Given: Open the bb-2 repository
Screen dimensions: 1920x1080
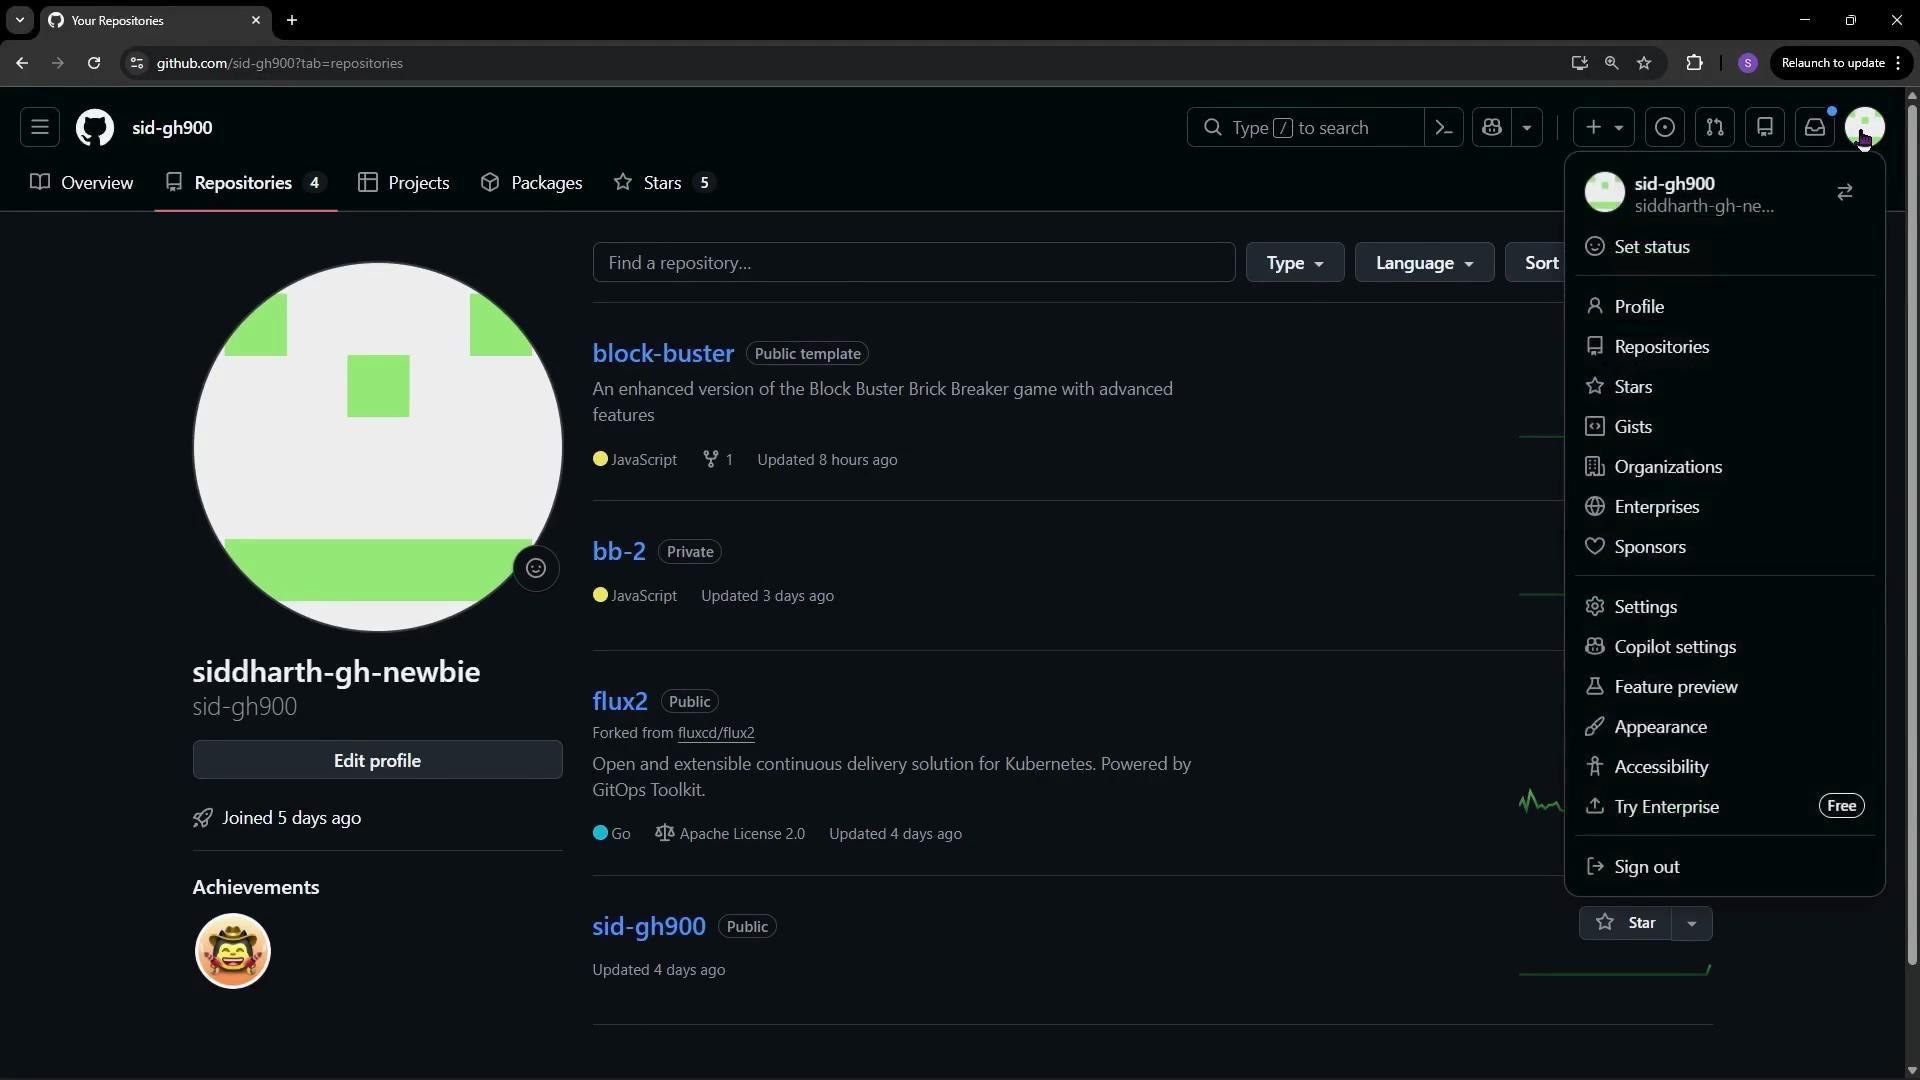Looking at the screenshot, I should tap(619, 551).
